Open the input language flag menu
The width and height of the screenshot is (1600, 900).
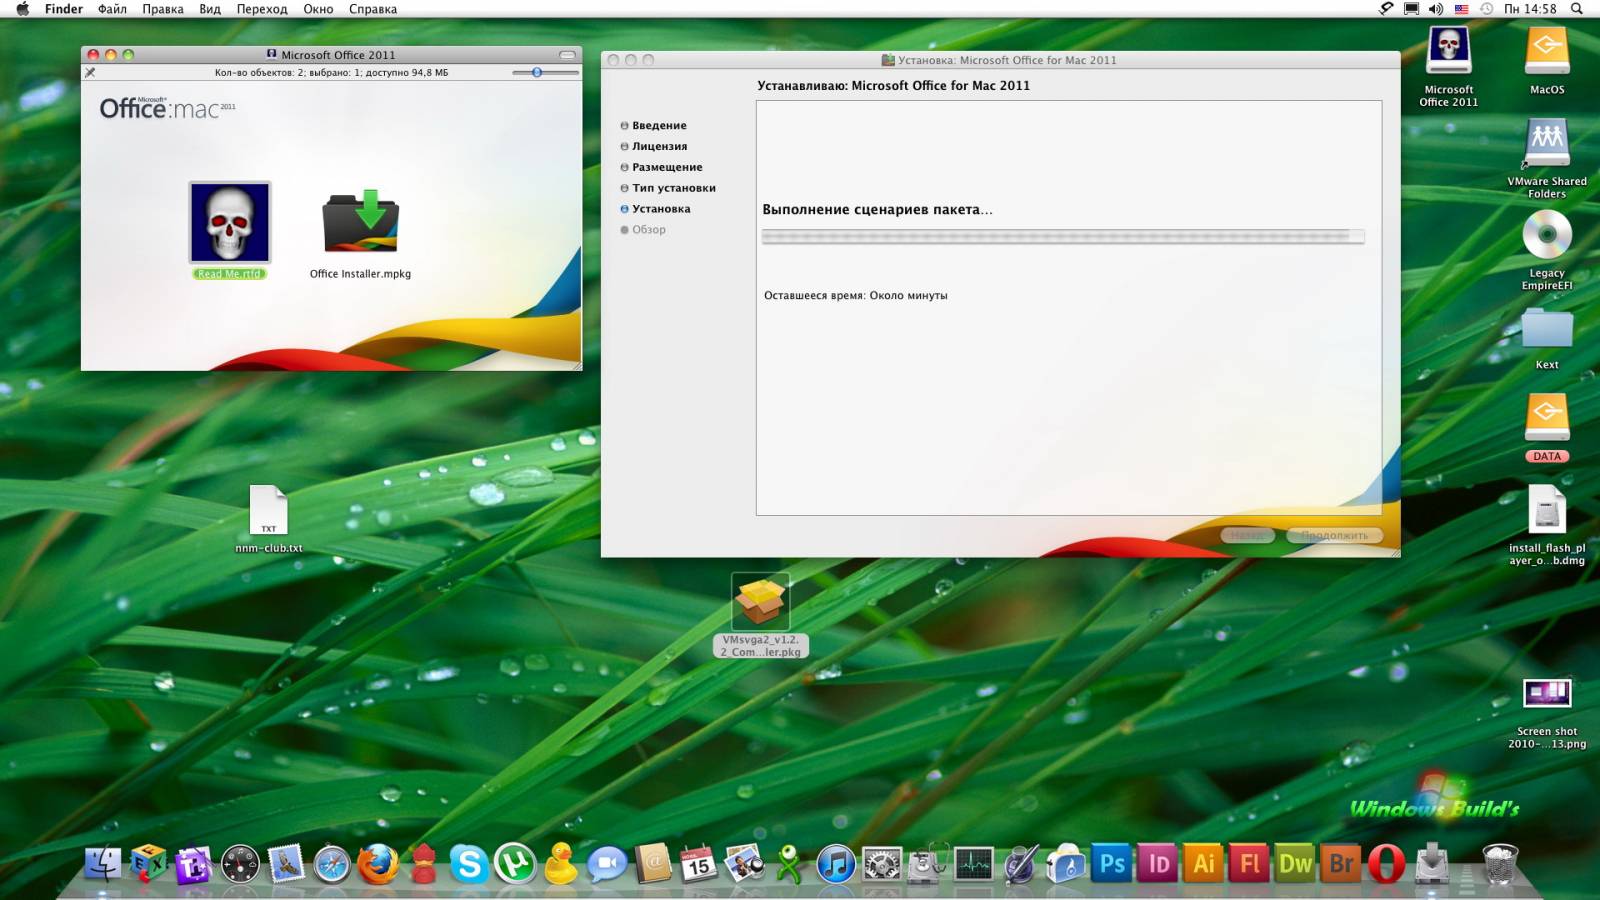[x=1461, y=9]
